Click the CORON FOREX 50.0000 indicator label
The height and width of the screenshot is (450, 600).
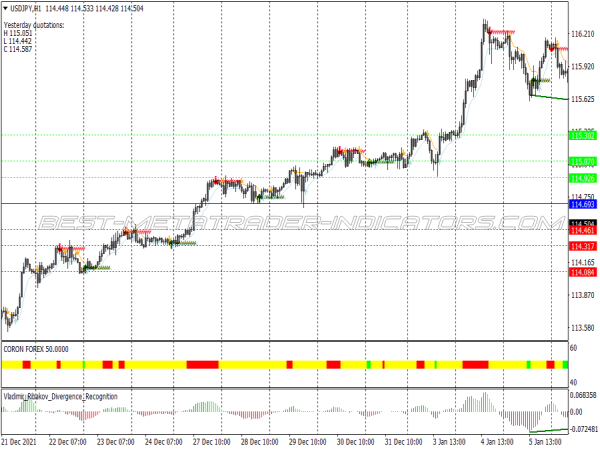37,349
